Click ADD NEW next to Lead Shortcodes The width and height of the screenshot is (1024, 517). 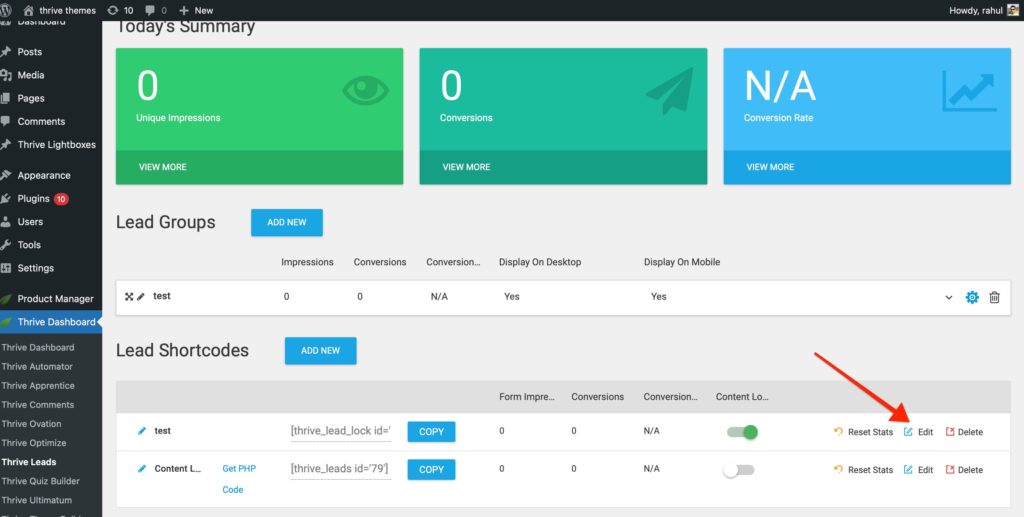pyautogui.click(x=320, y=351)
